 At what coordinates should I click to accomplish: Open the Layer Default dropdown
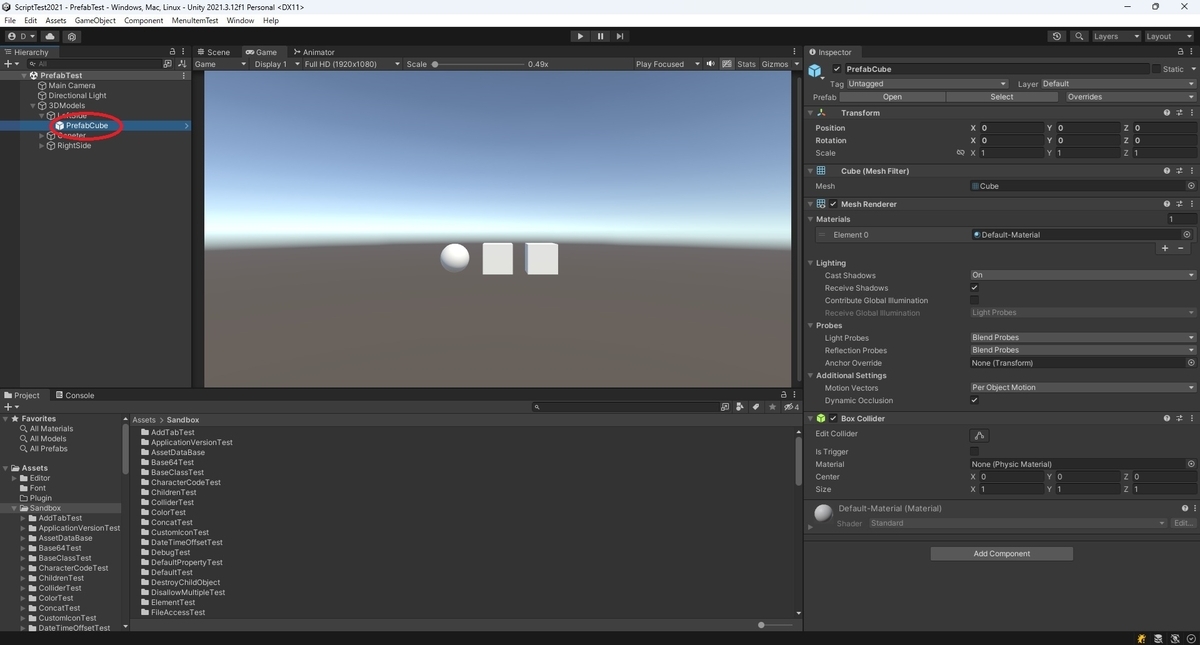click(1118, 84)
